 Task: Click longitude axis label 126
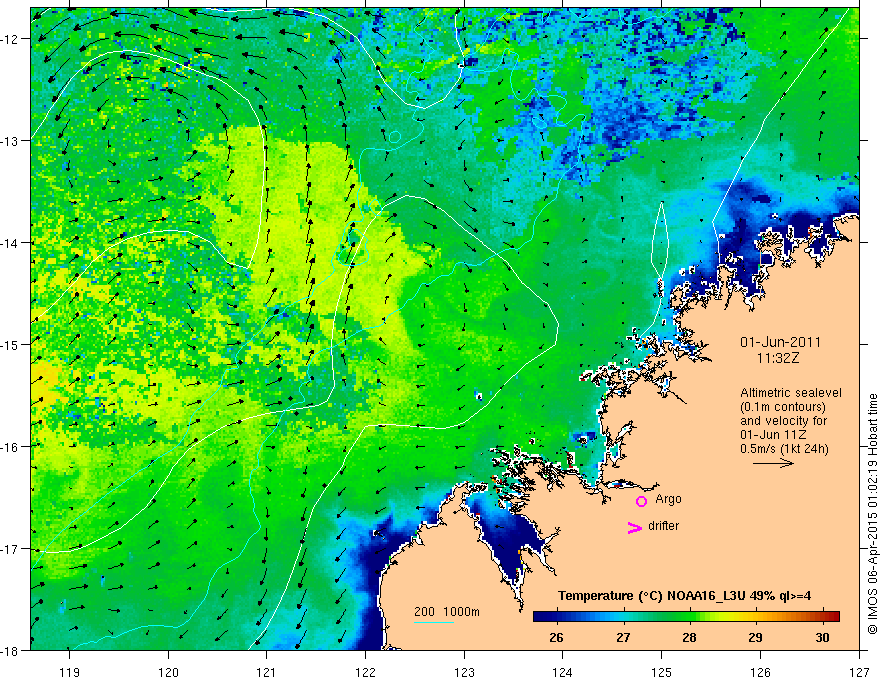[760, 672]
